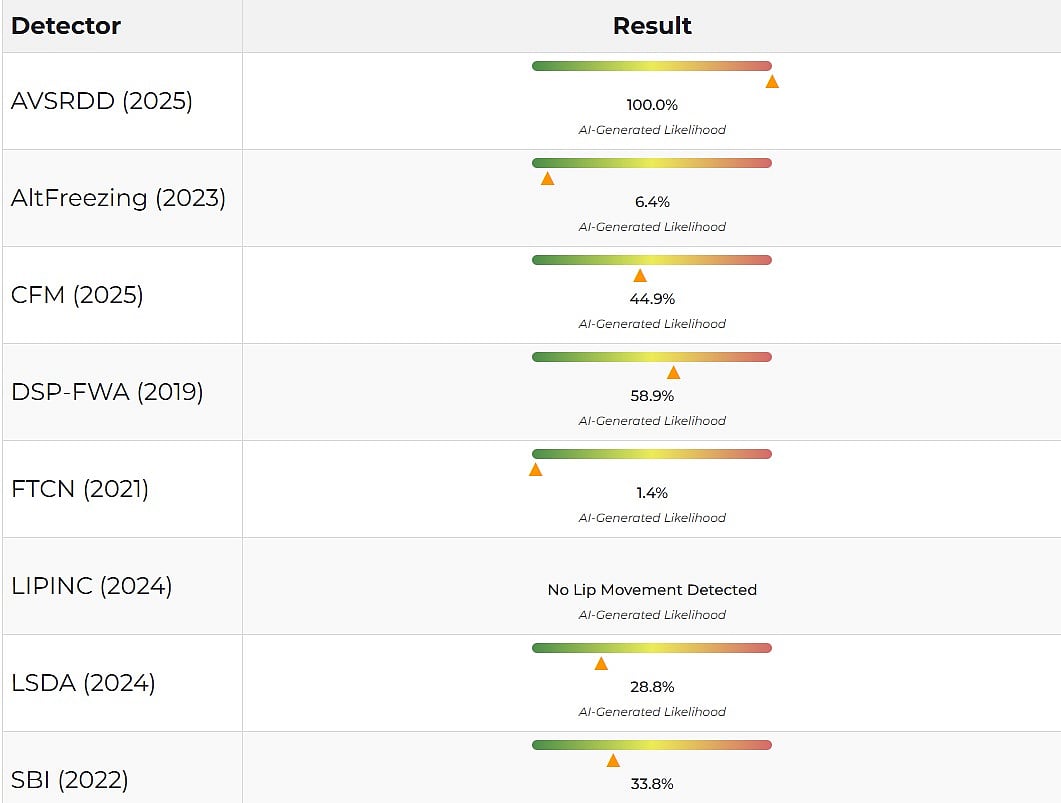Click the LIPINC (2024) detector name
The width and height of the screenshot is (1061, 803).
point(92,586)
